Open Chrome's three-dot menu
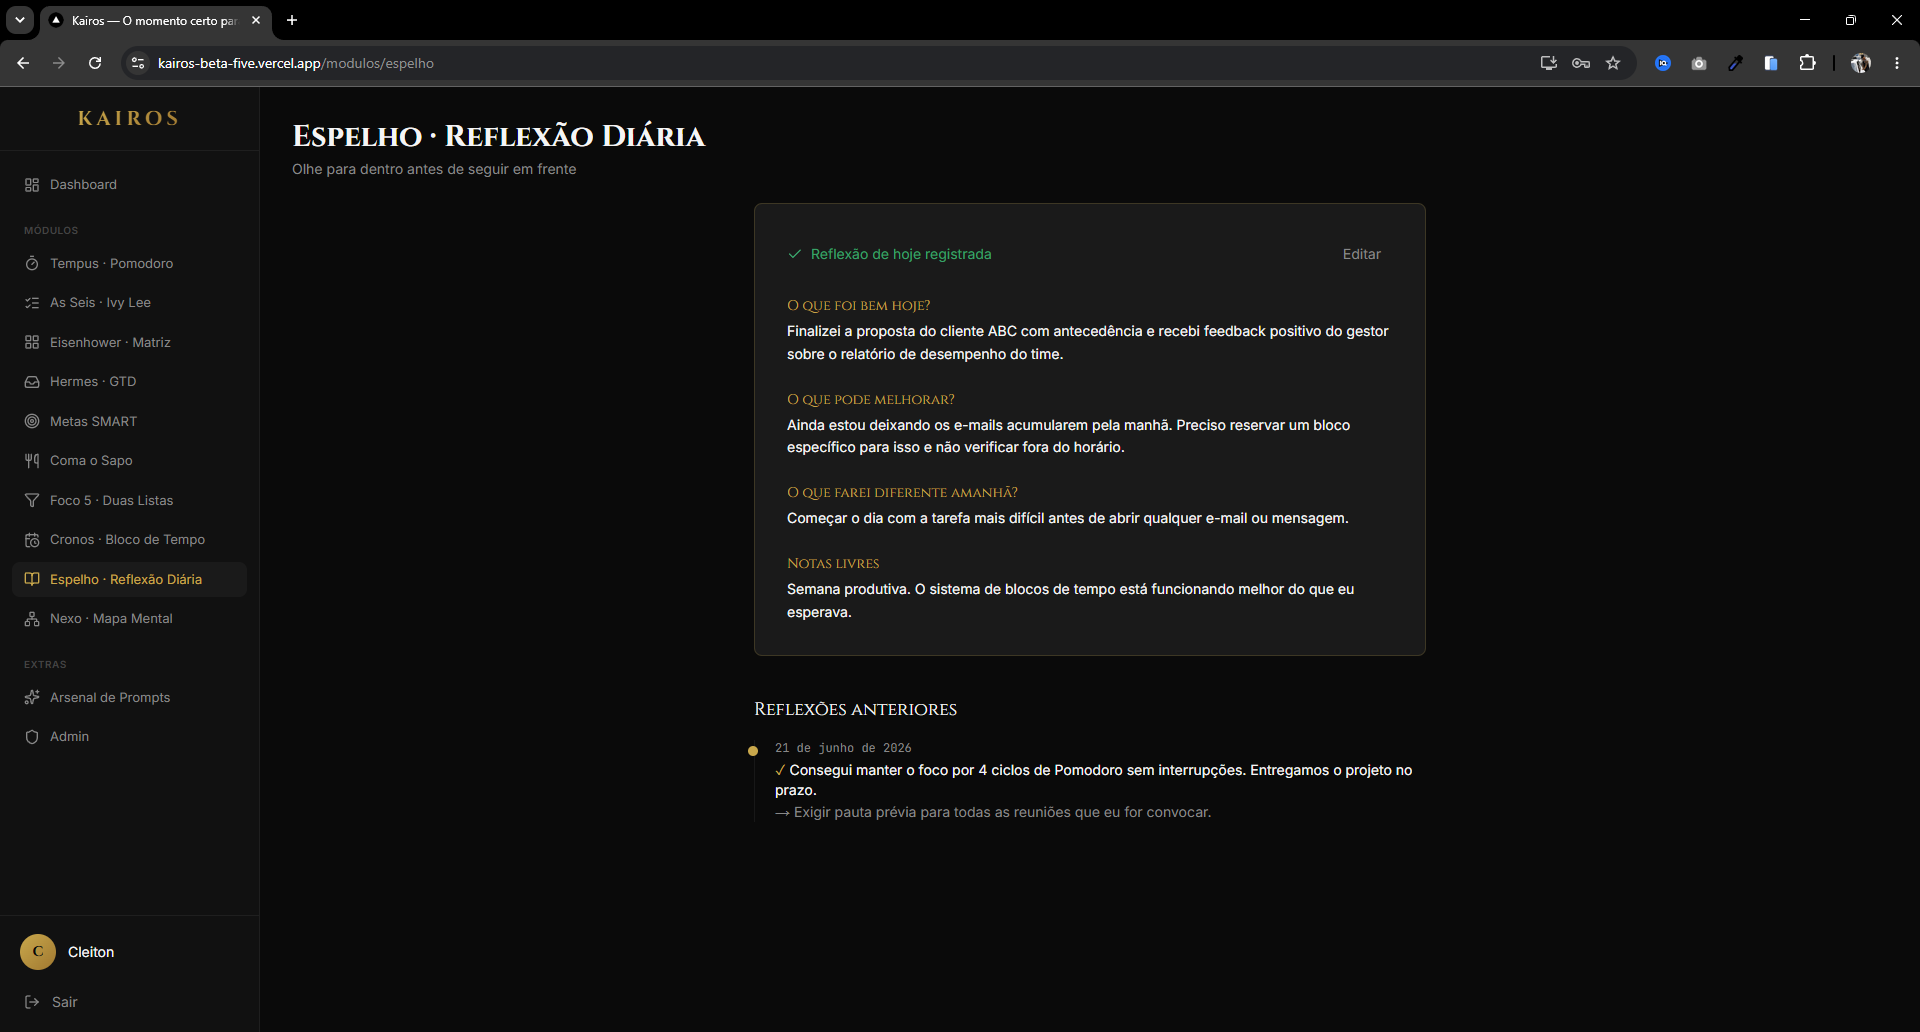 click(1897, 63)
